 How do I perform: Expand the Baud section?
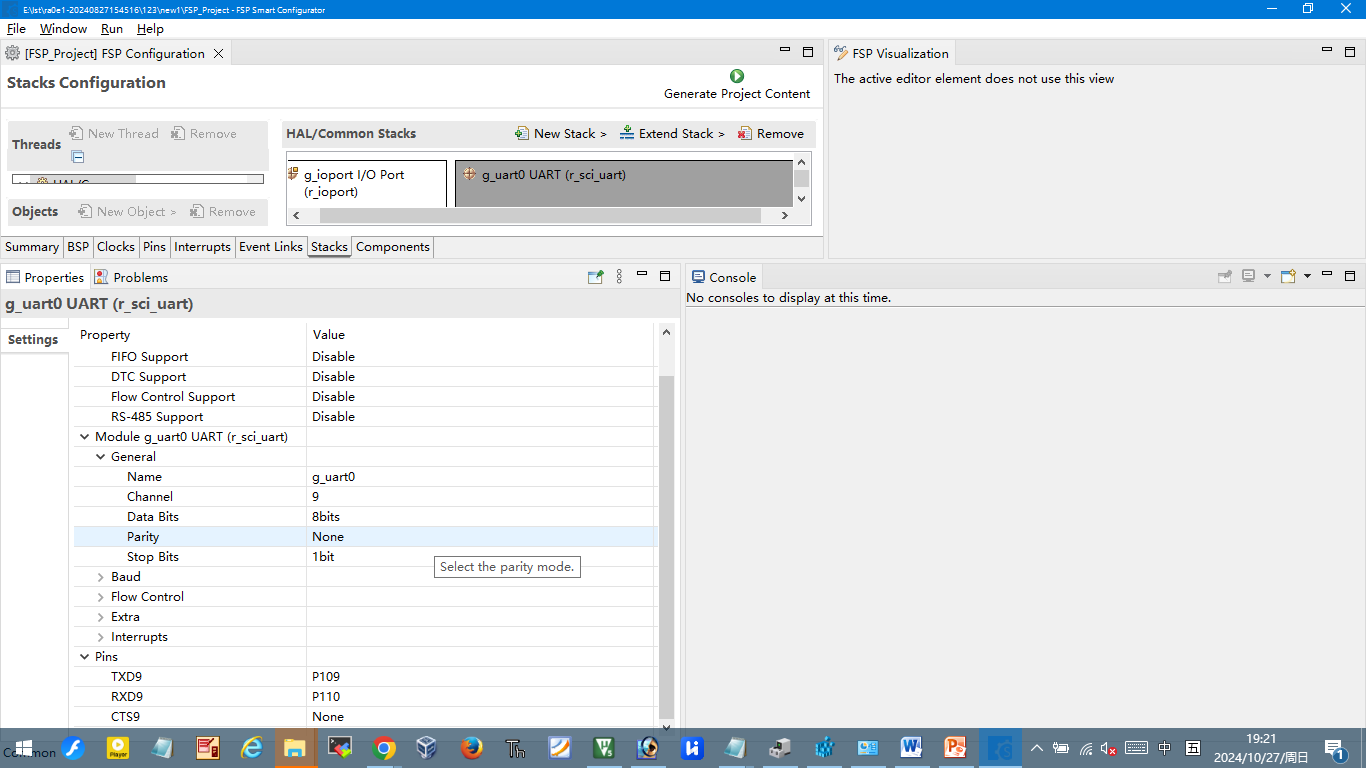[x=100, y=577]
